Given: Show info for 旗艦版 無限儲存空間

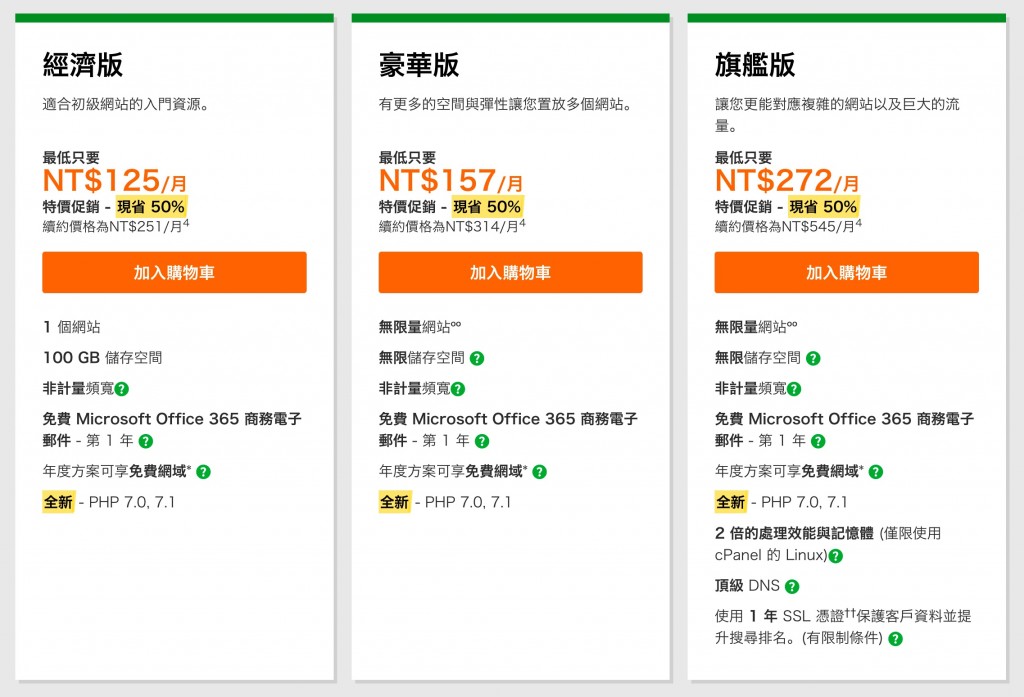Looking at the screenshot, I should point(813,358).
